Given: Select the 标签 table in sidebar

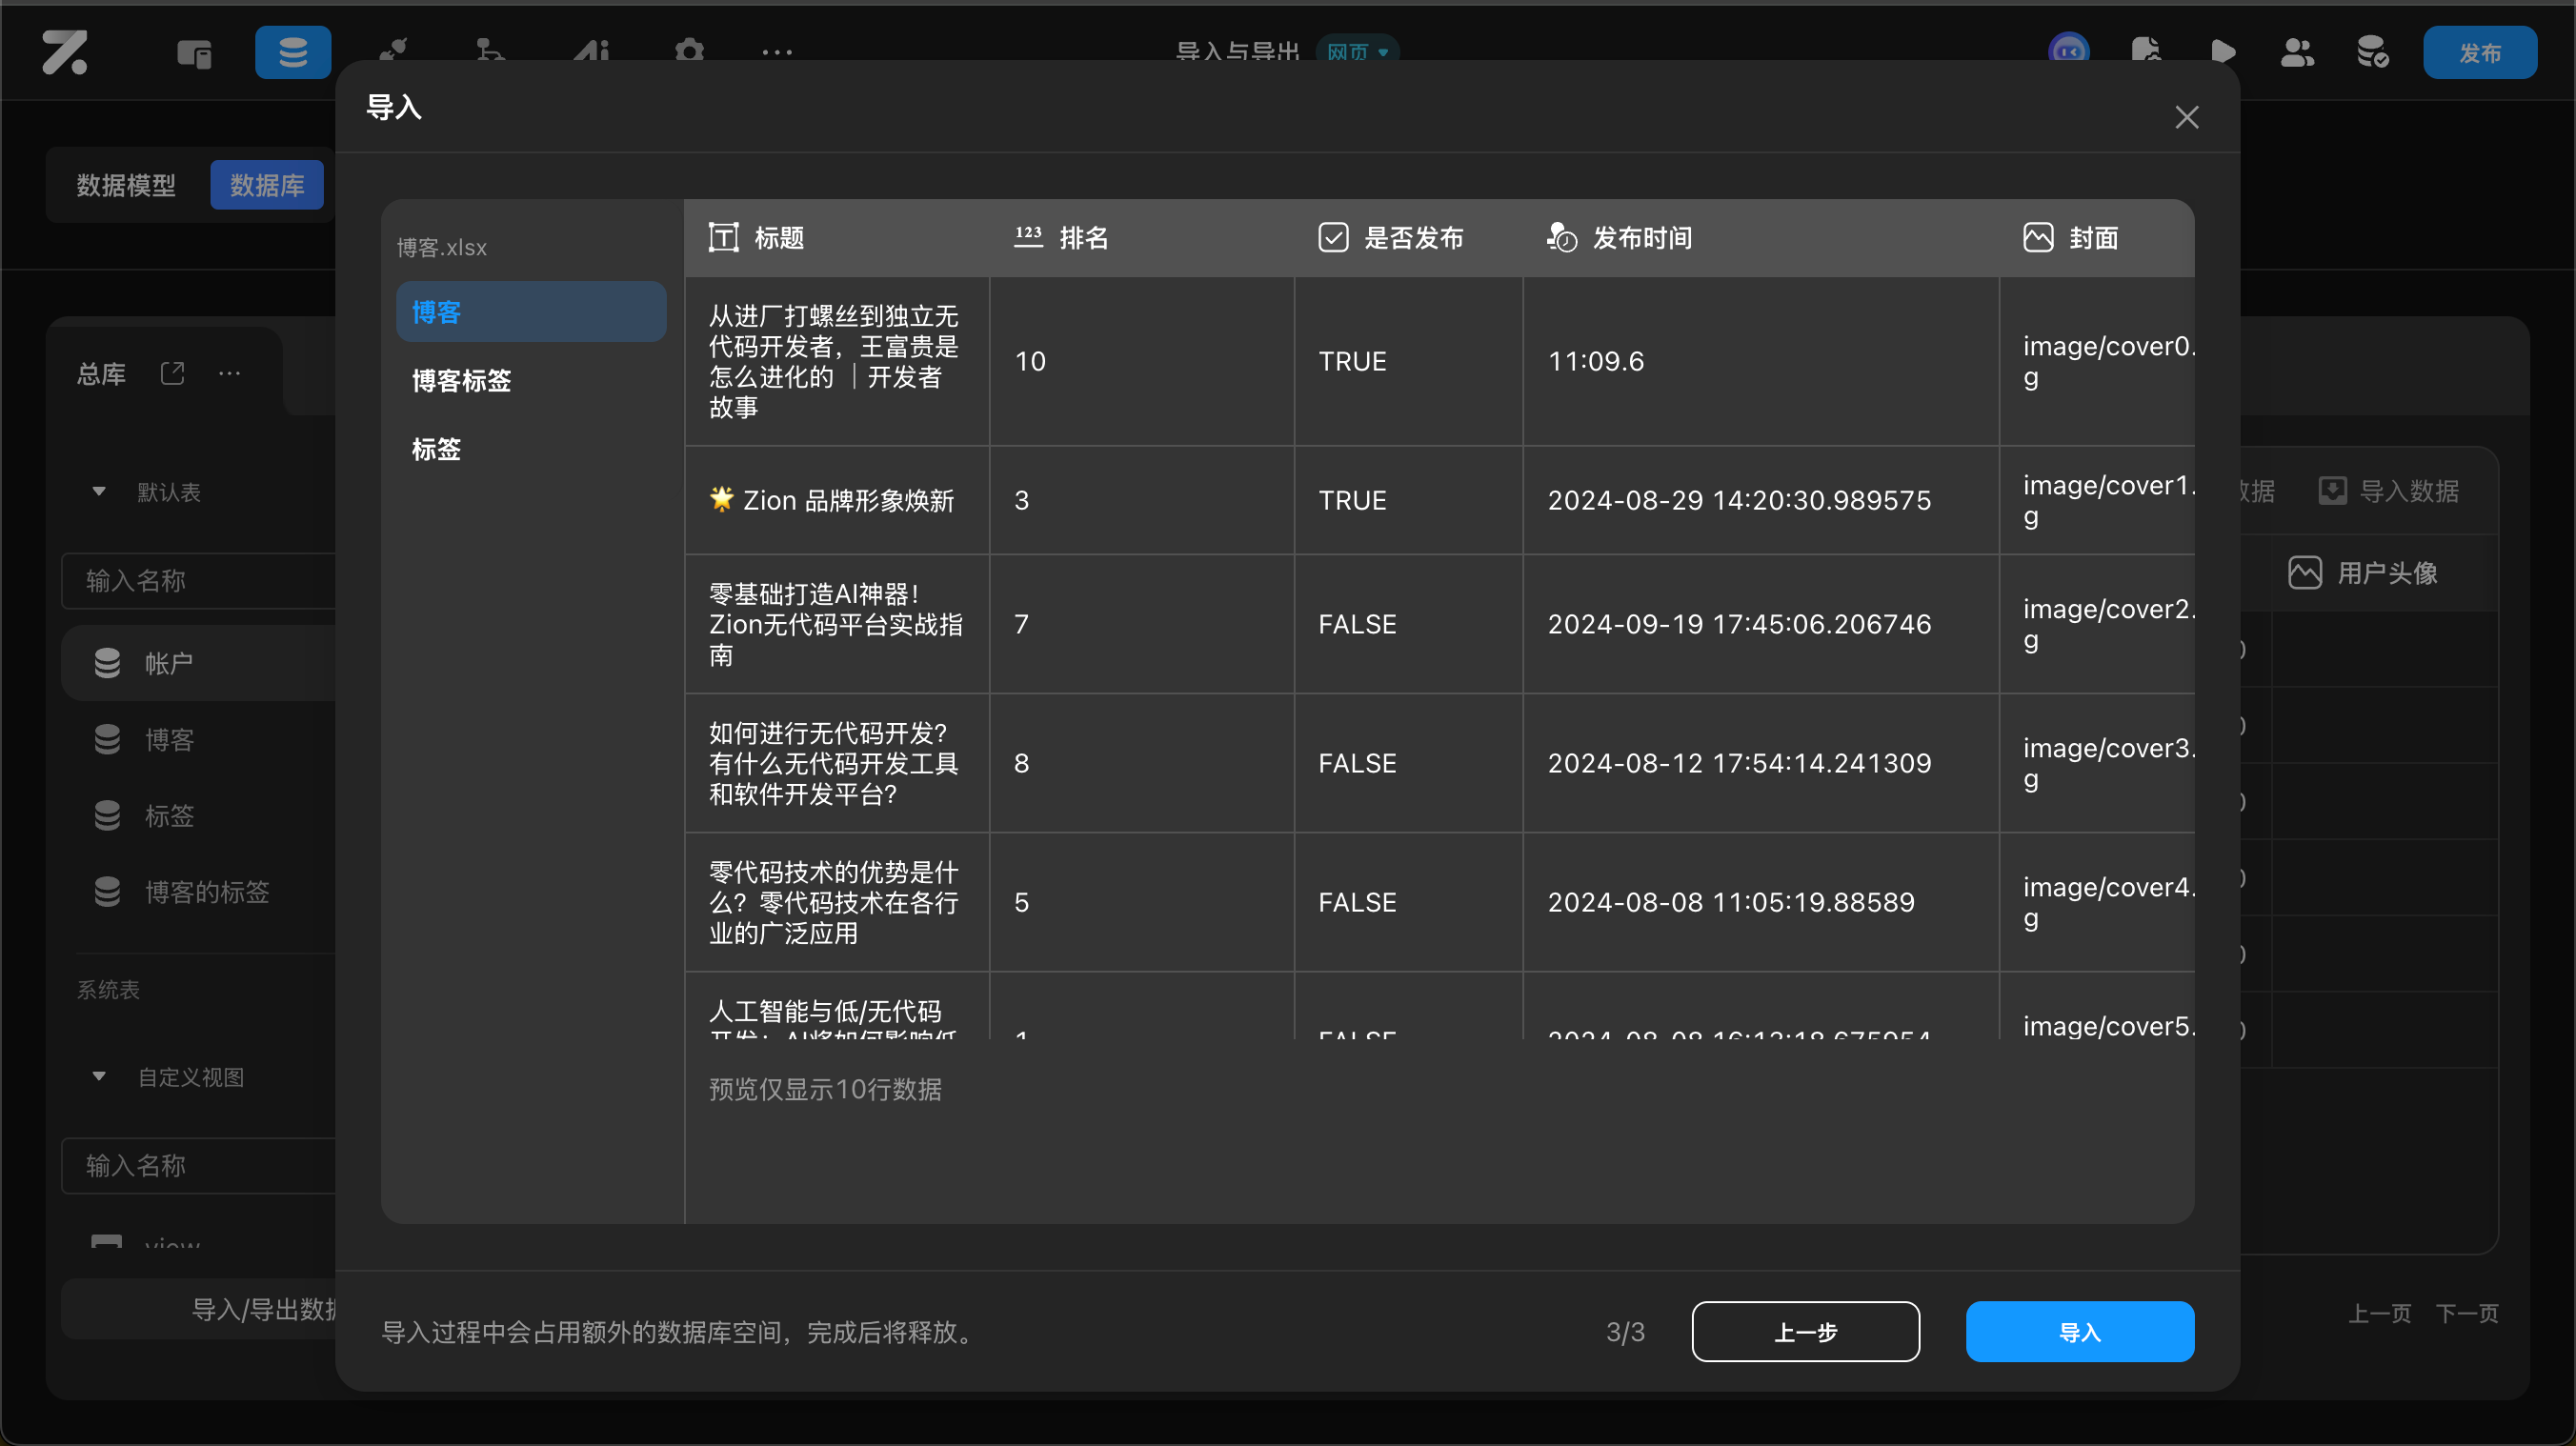Looking at the screenshot, I should (198, 815).
